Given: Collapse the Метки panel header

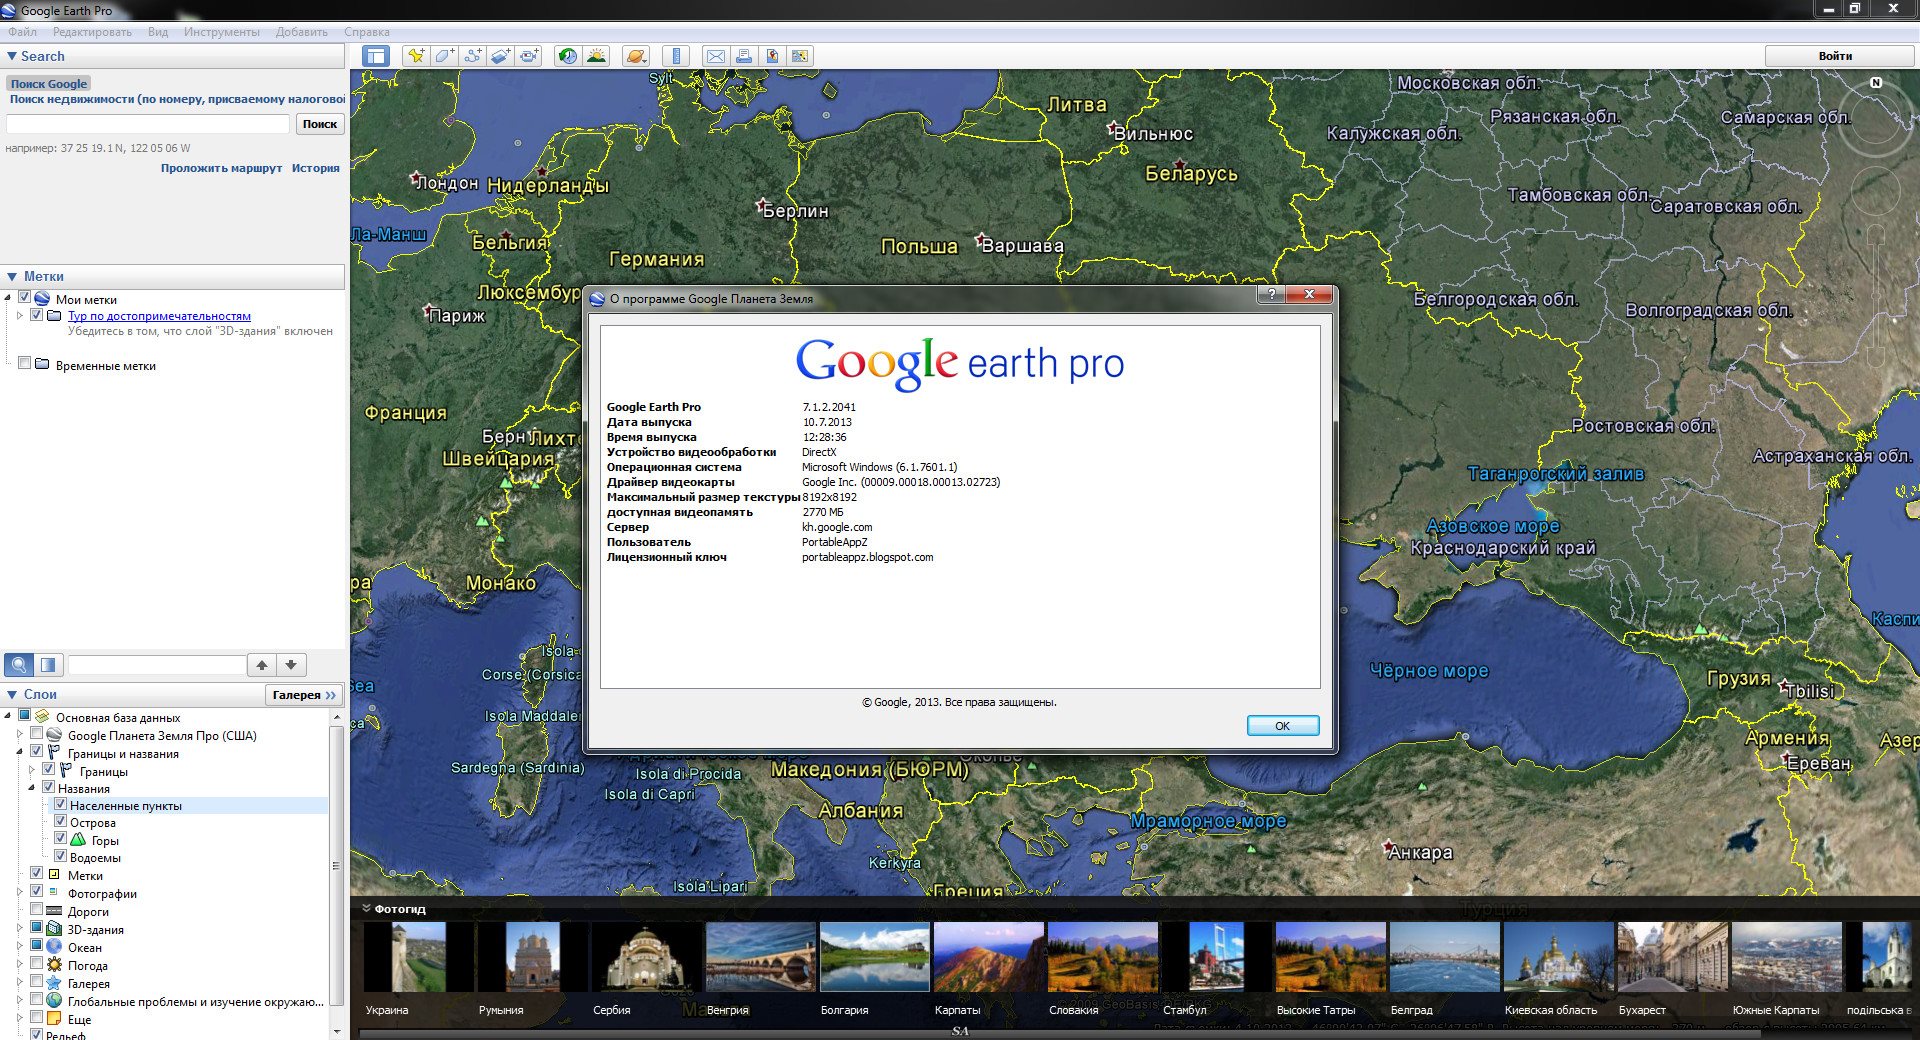Looking at the screenshot, I should coord(12,277).
